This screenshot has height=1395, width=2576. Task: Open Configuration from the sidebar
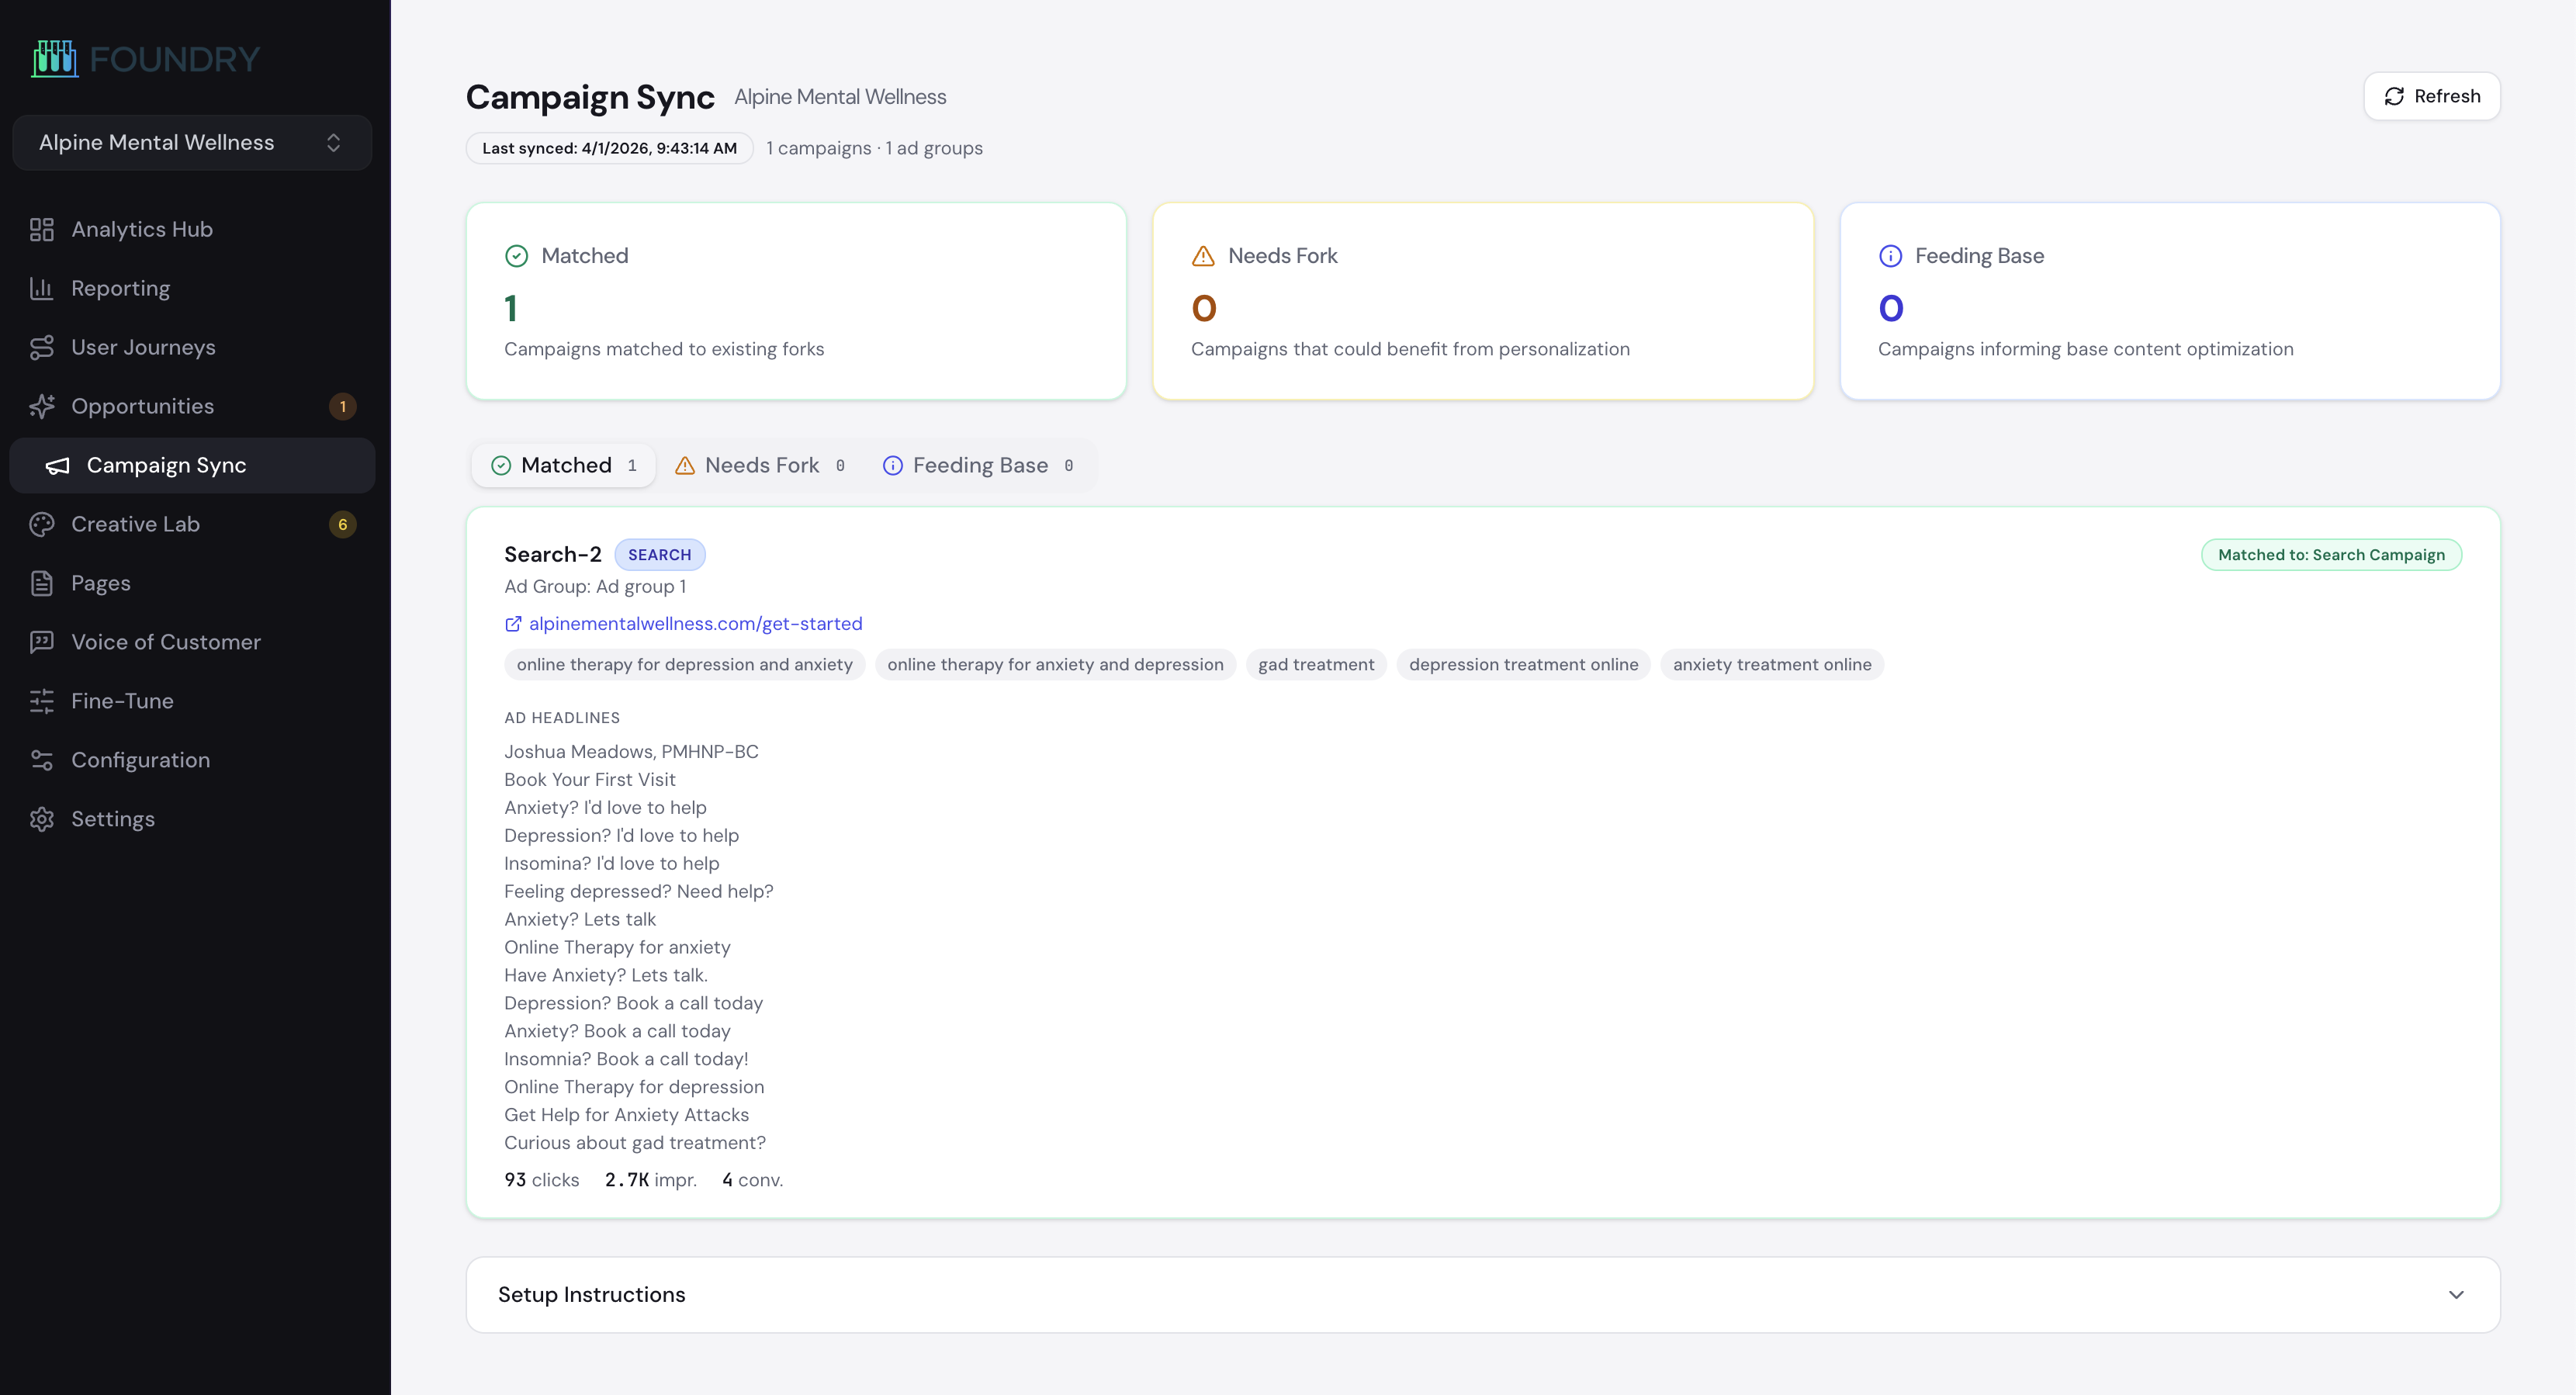click(x=41, y=759)
